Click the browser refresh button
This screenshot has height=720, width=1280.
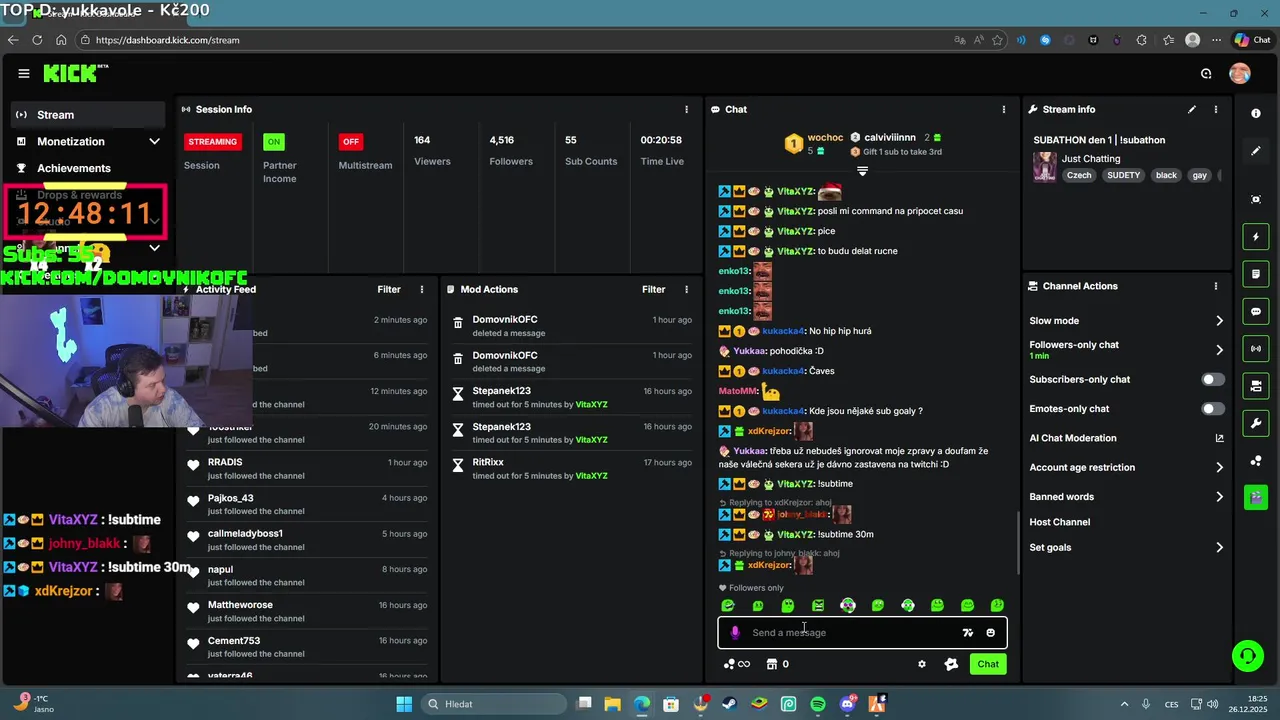click(x=37, y=40)
